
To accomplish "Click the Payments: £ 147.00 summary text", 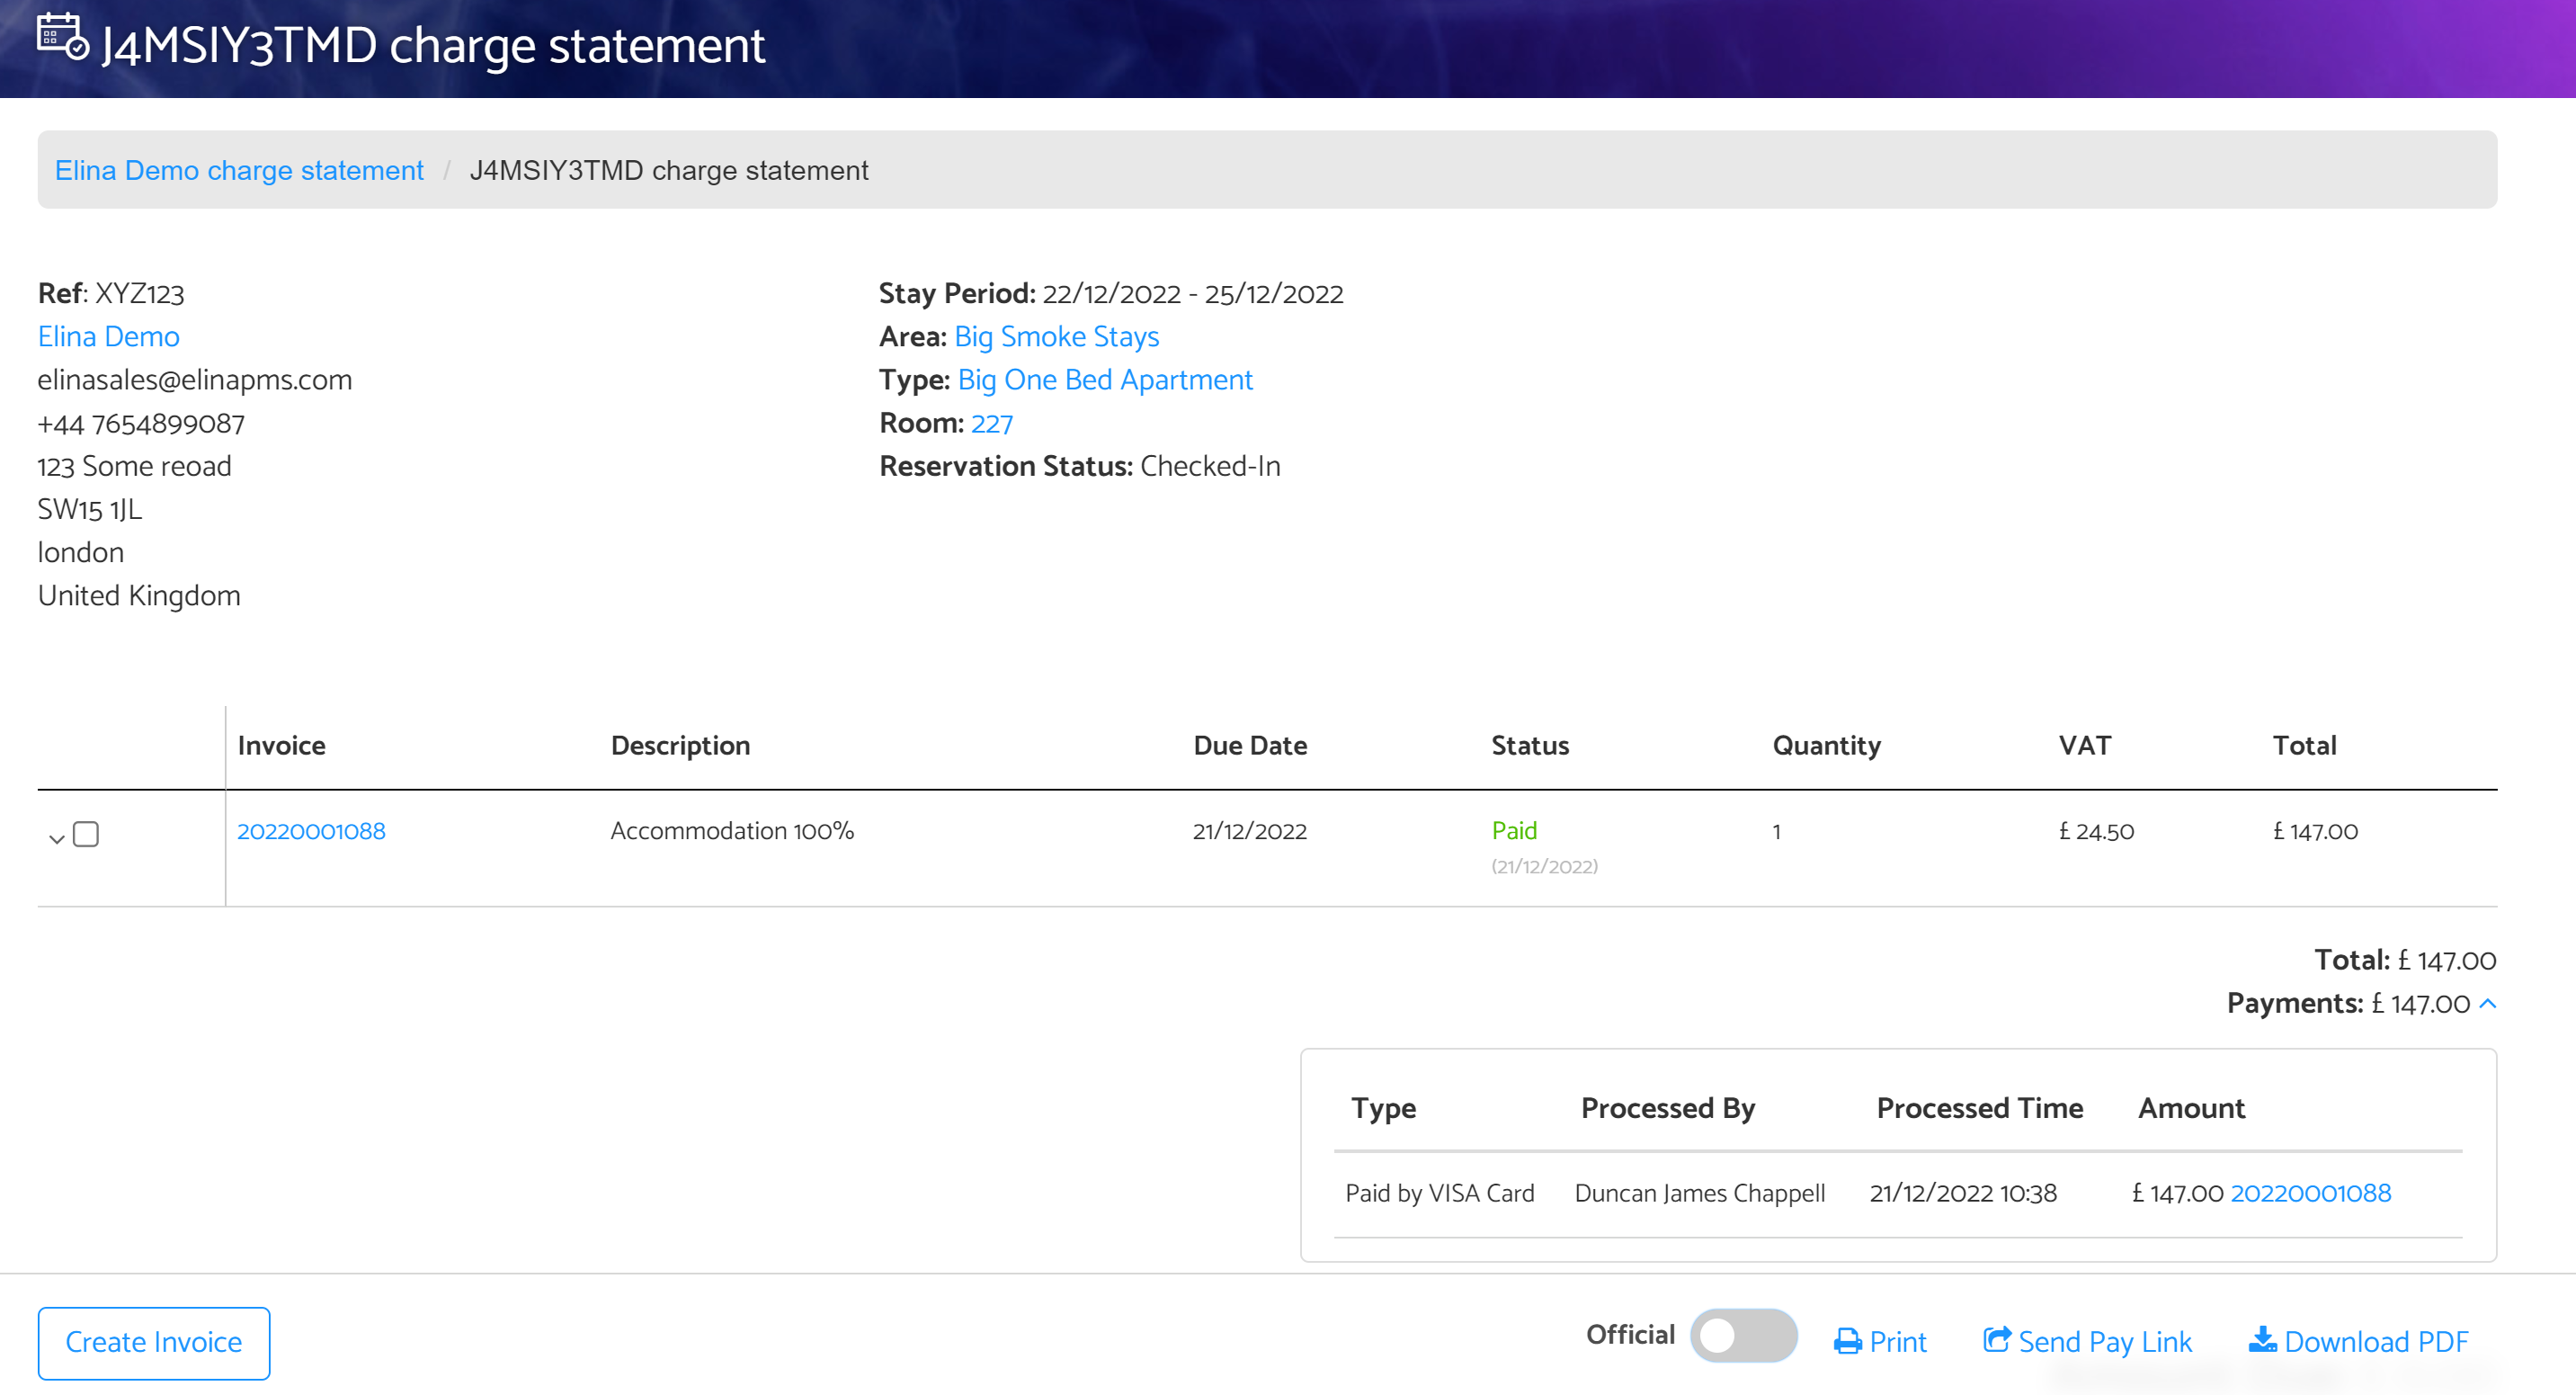I will coord(2348,1003).
